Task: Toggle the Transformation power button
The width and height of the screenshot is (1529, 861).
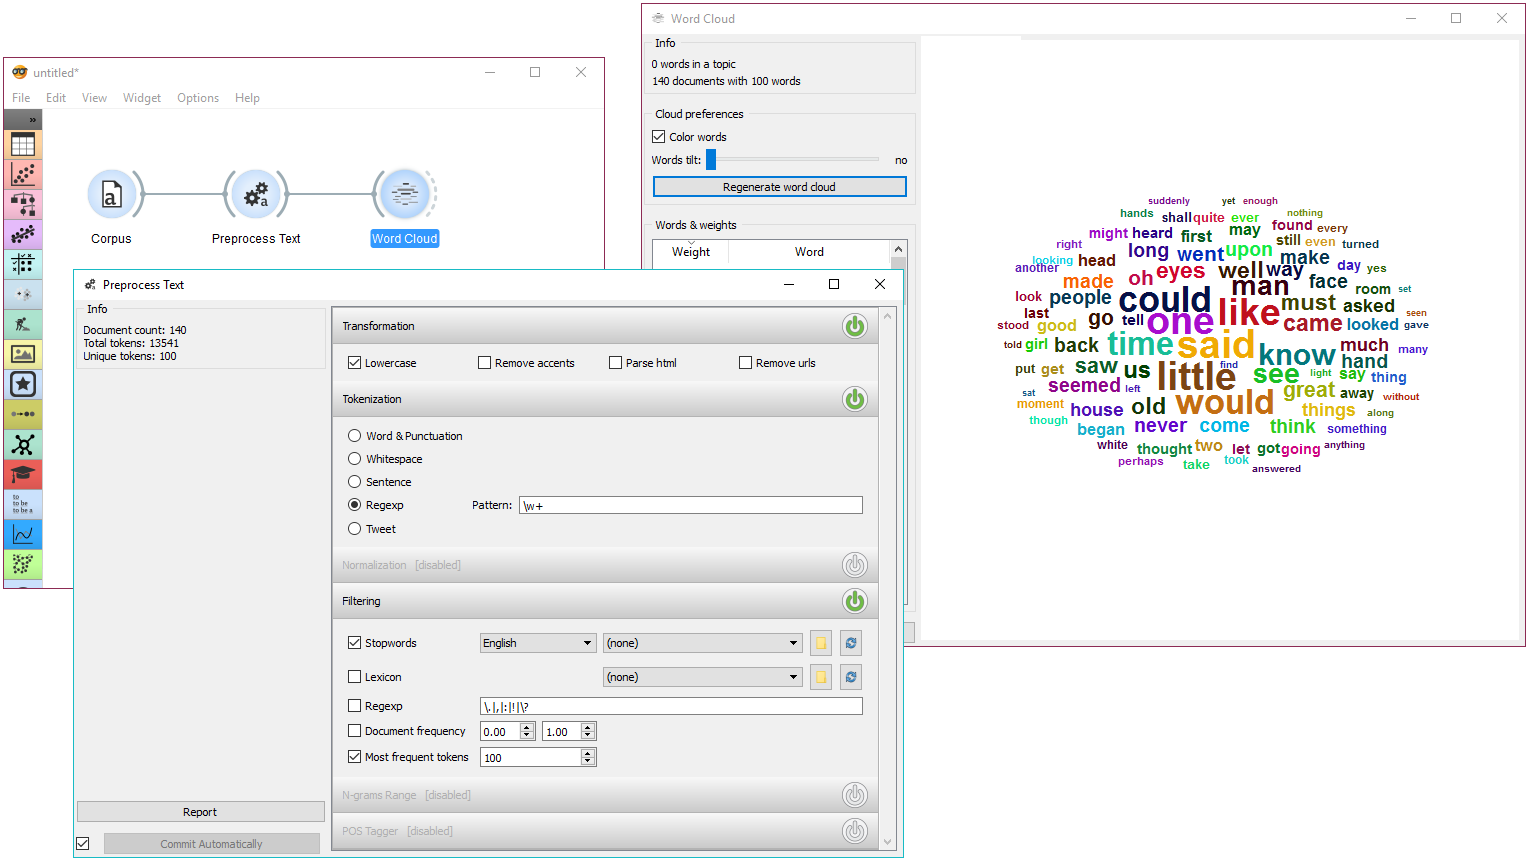Action: click(854, 326)
